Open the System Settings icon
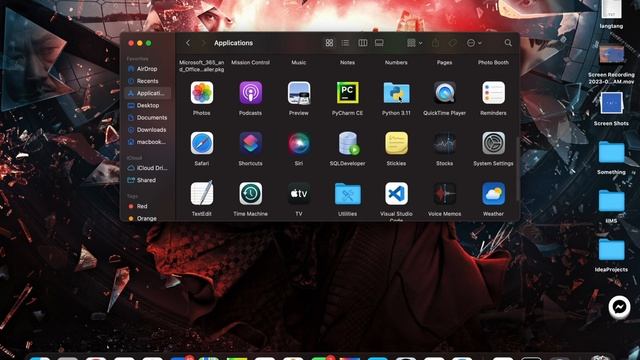The height and width of the screenshot is (360, 640). coord(493,143)
